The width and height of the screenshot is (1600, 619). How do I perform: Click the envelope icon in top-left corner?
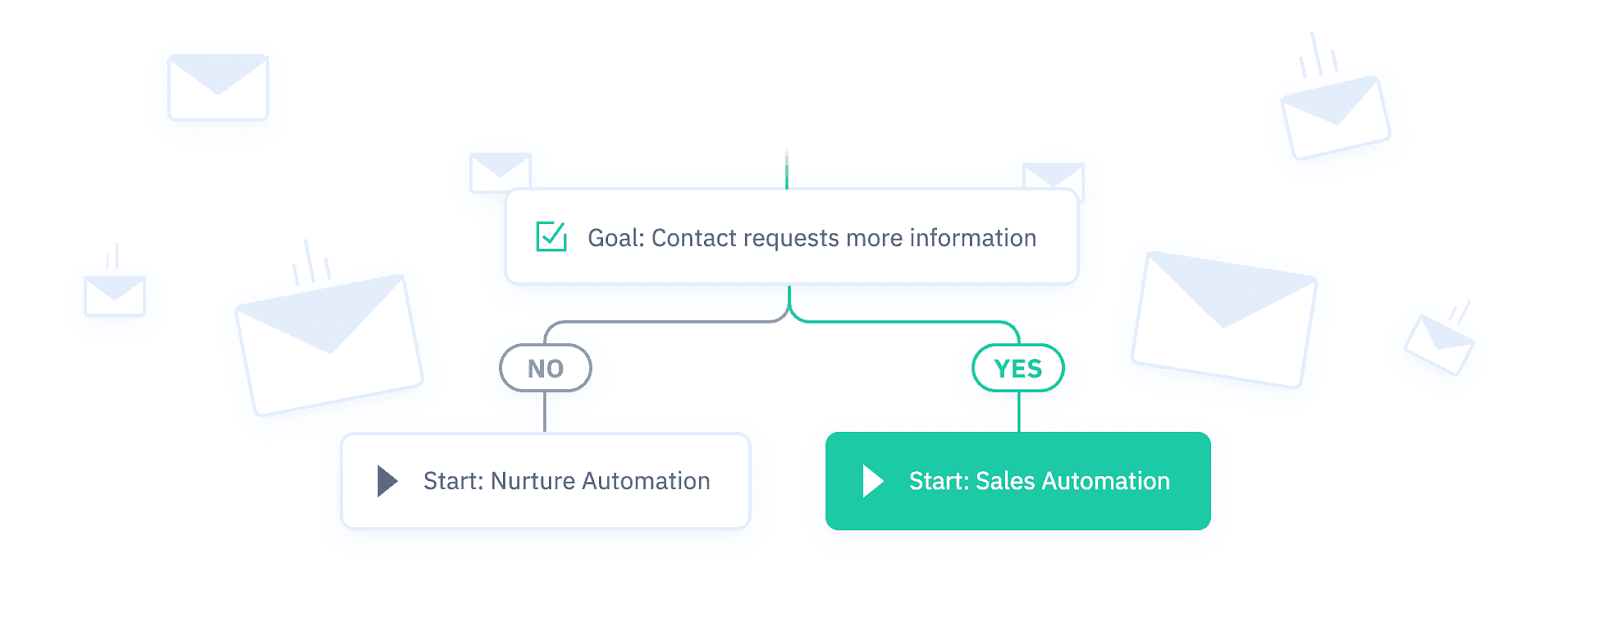pyautogui.click(x=218, y=88)
